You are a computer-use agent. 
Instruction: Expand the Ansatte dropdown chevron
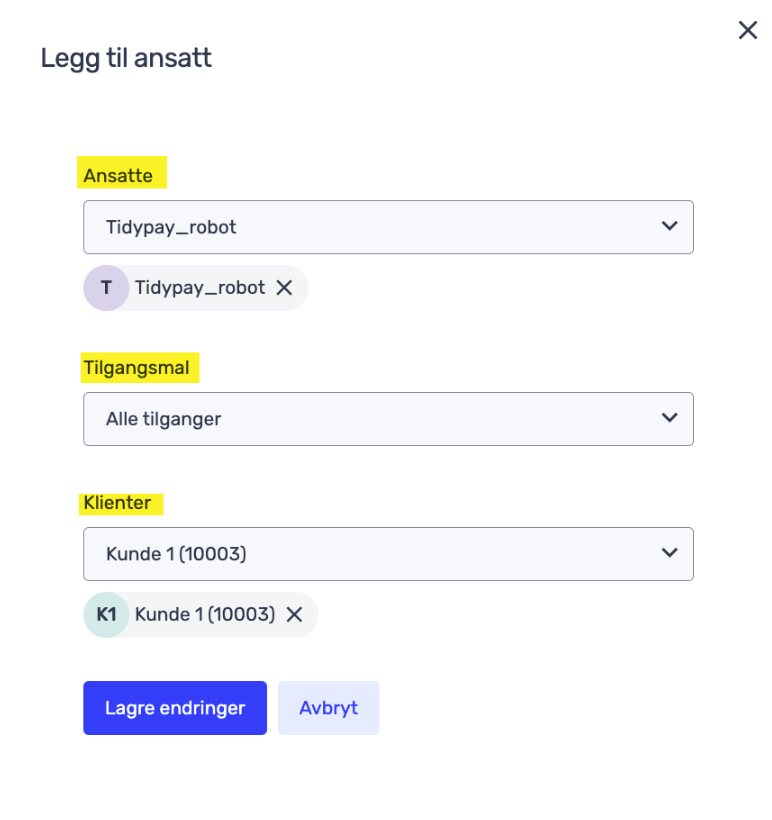[x=669, y=226]
